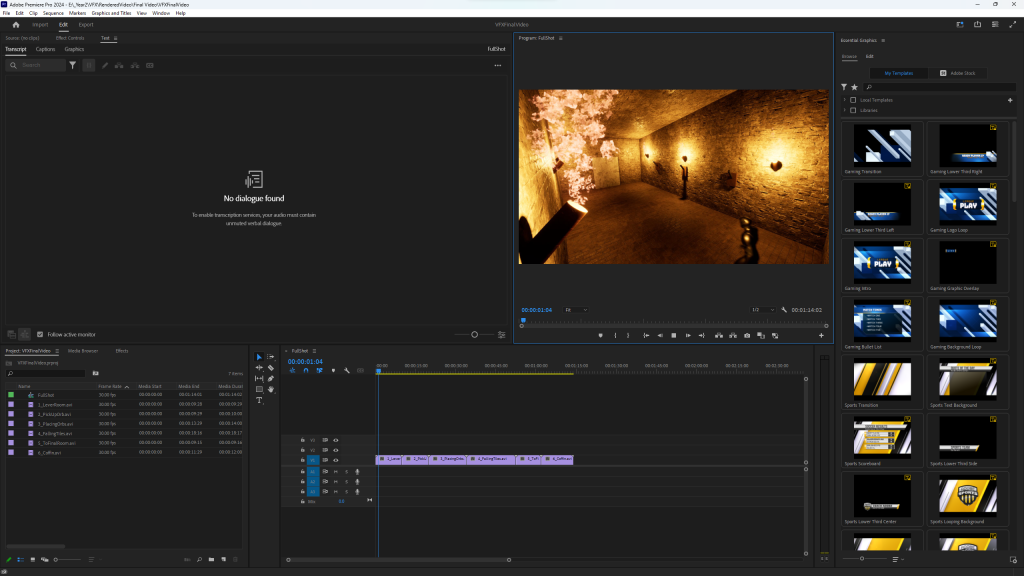
Task: Click the Export workspace button
Action: pyautogui.click(x=86, y=24)
